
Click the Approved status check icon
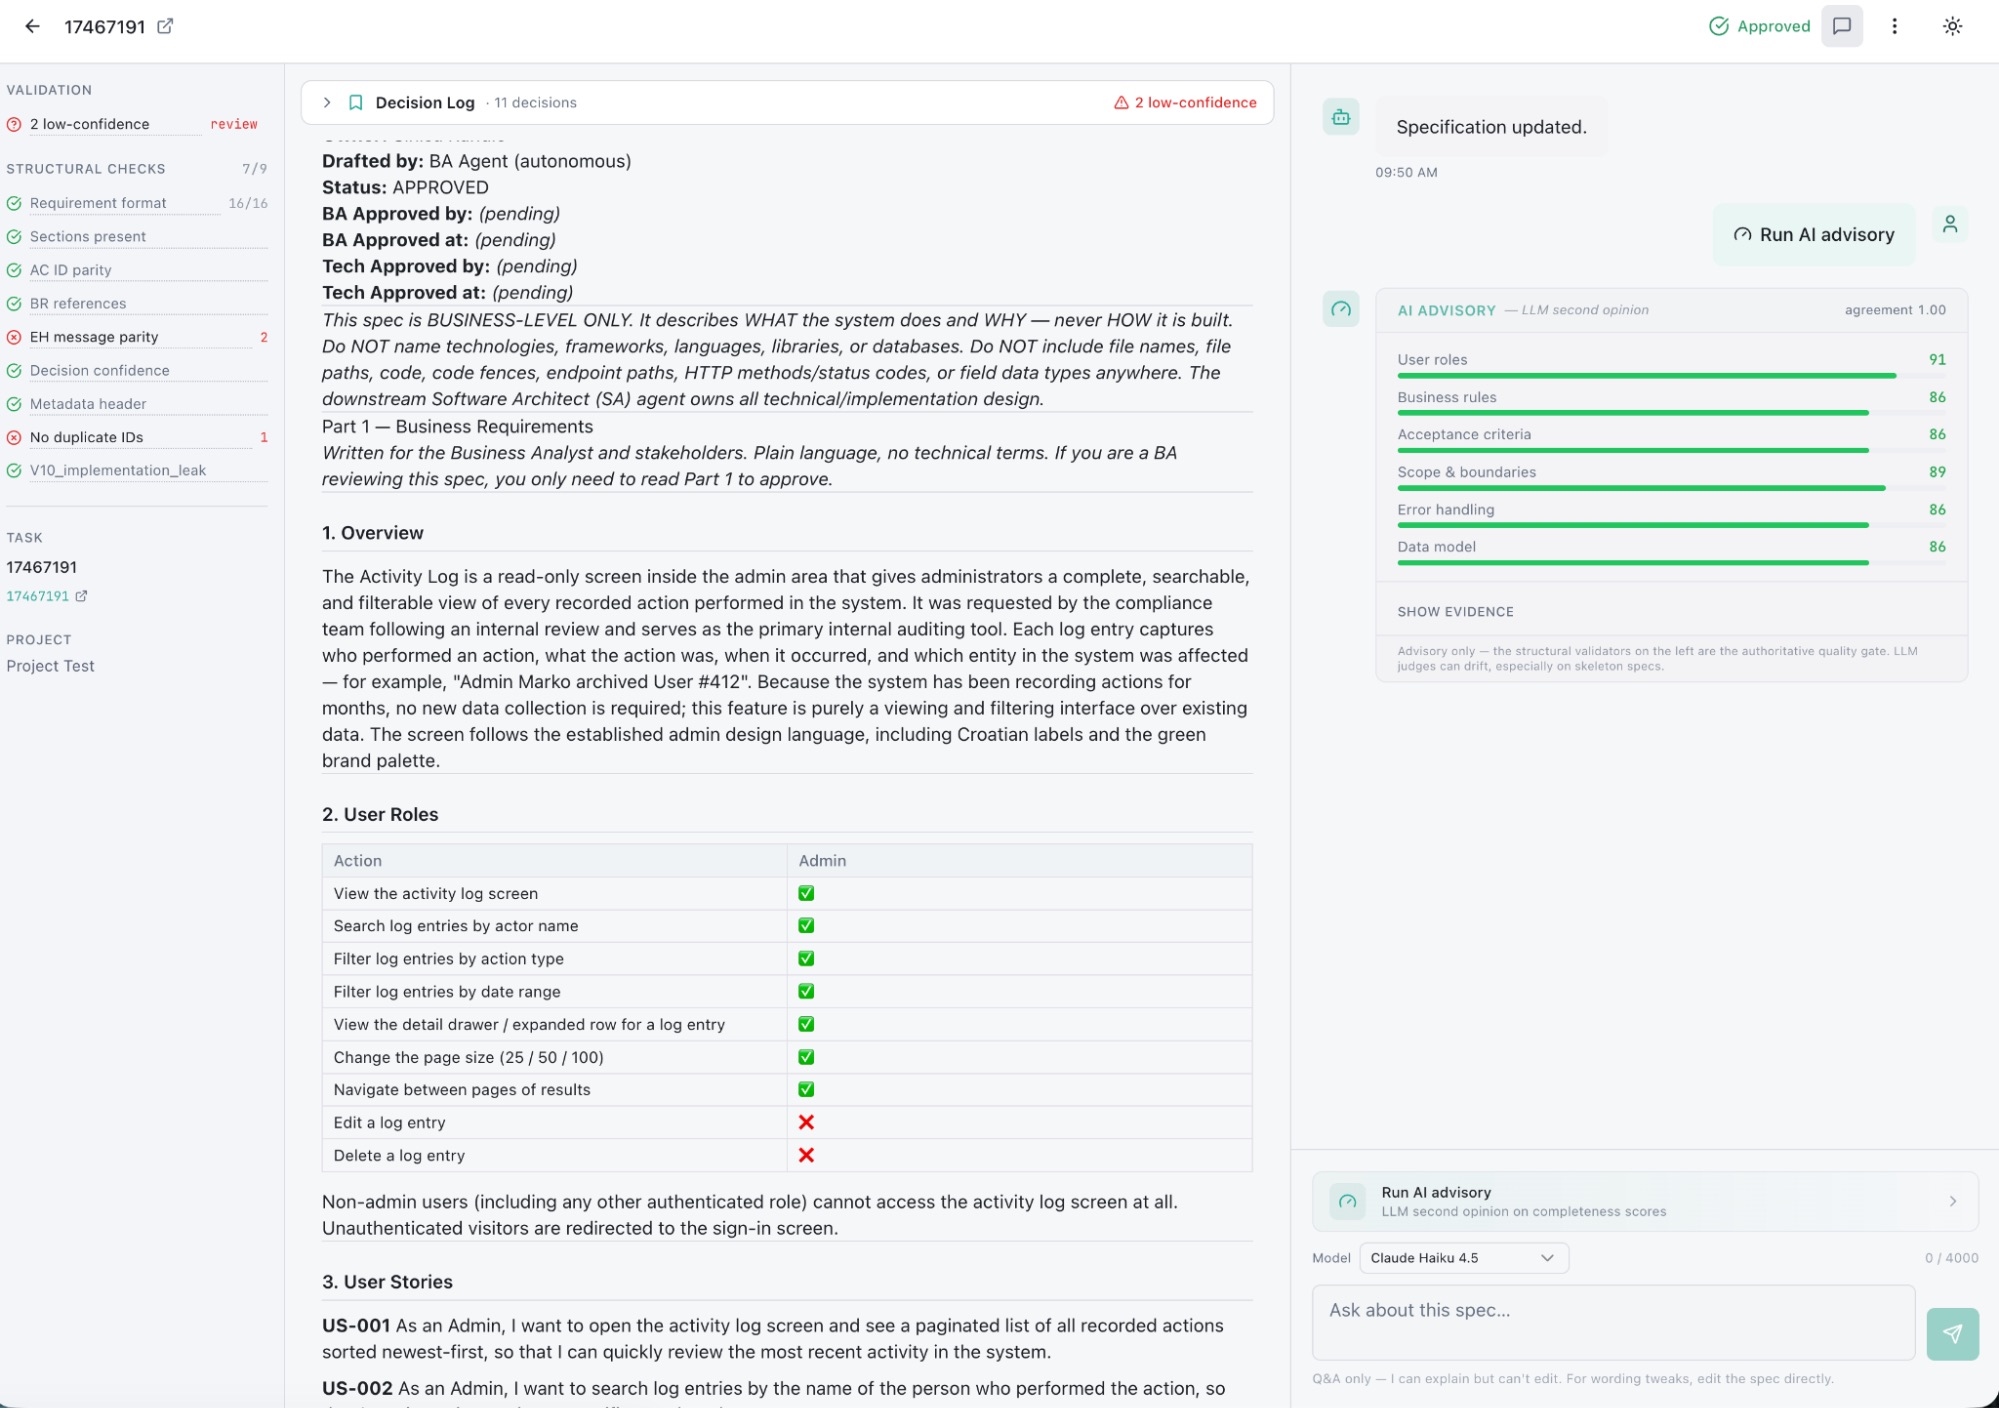pyautogui.click(x=1719, y=27)
